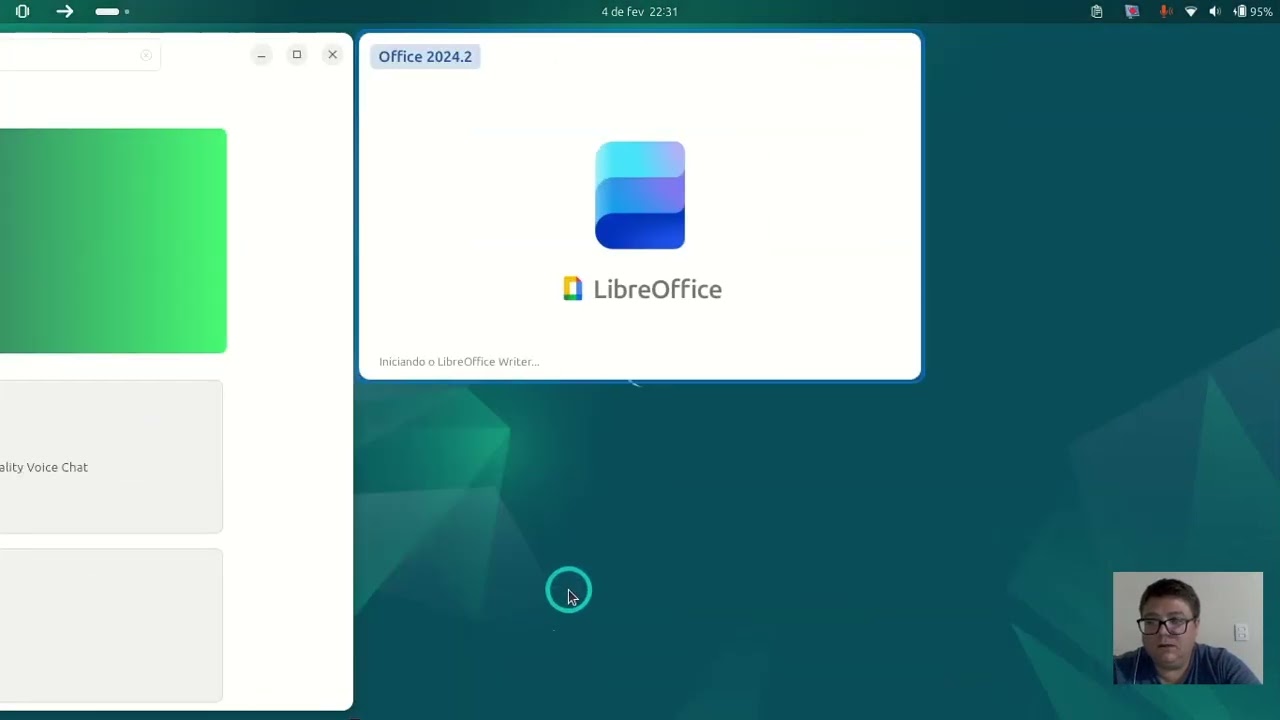Click 'Iniciando o LibreOffice Writer...' status text
This screenshot has height=720, width=1280.
[459, 362]
